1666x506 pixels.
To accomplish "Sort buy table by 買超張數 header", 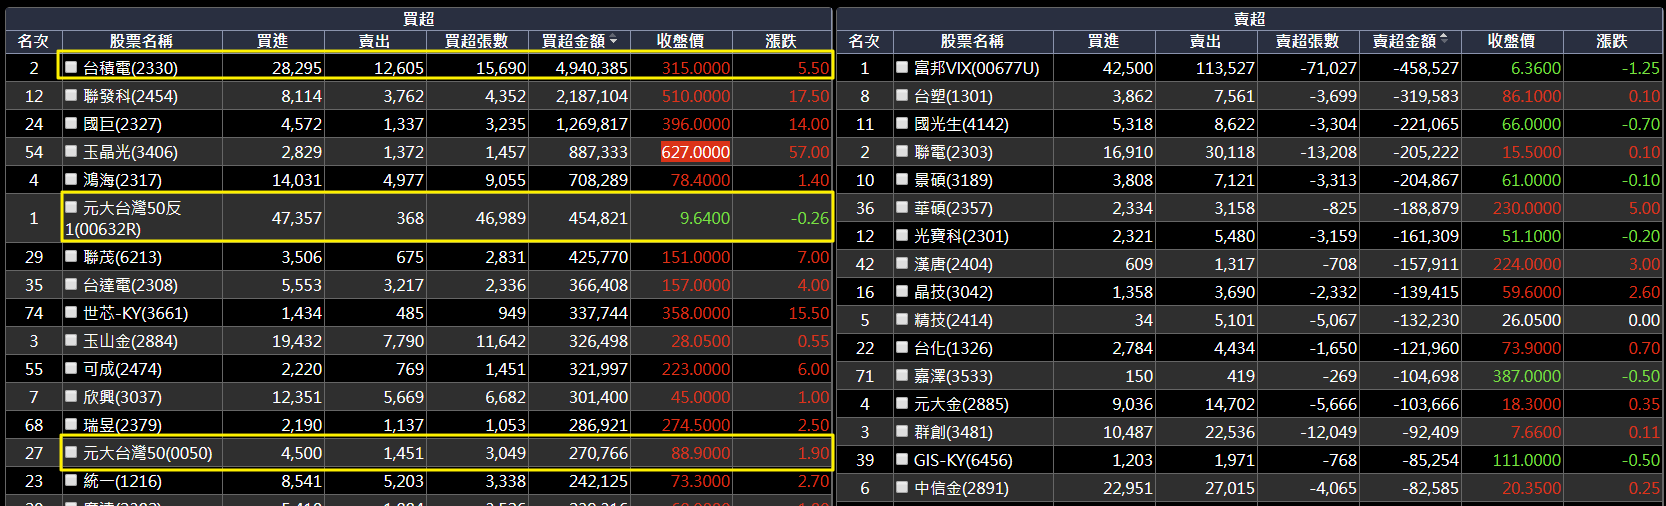I will (476, 41).
